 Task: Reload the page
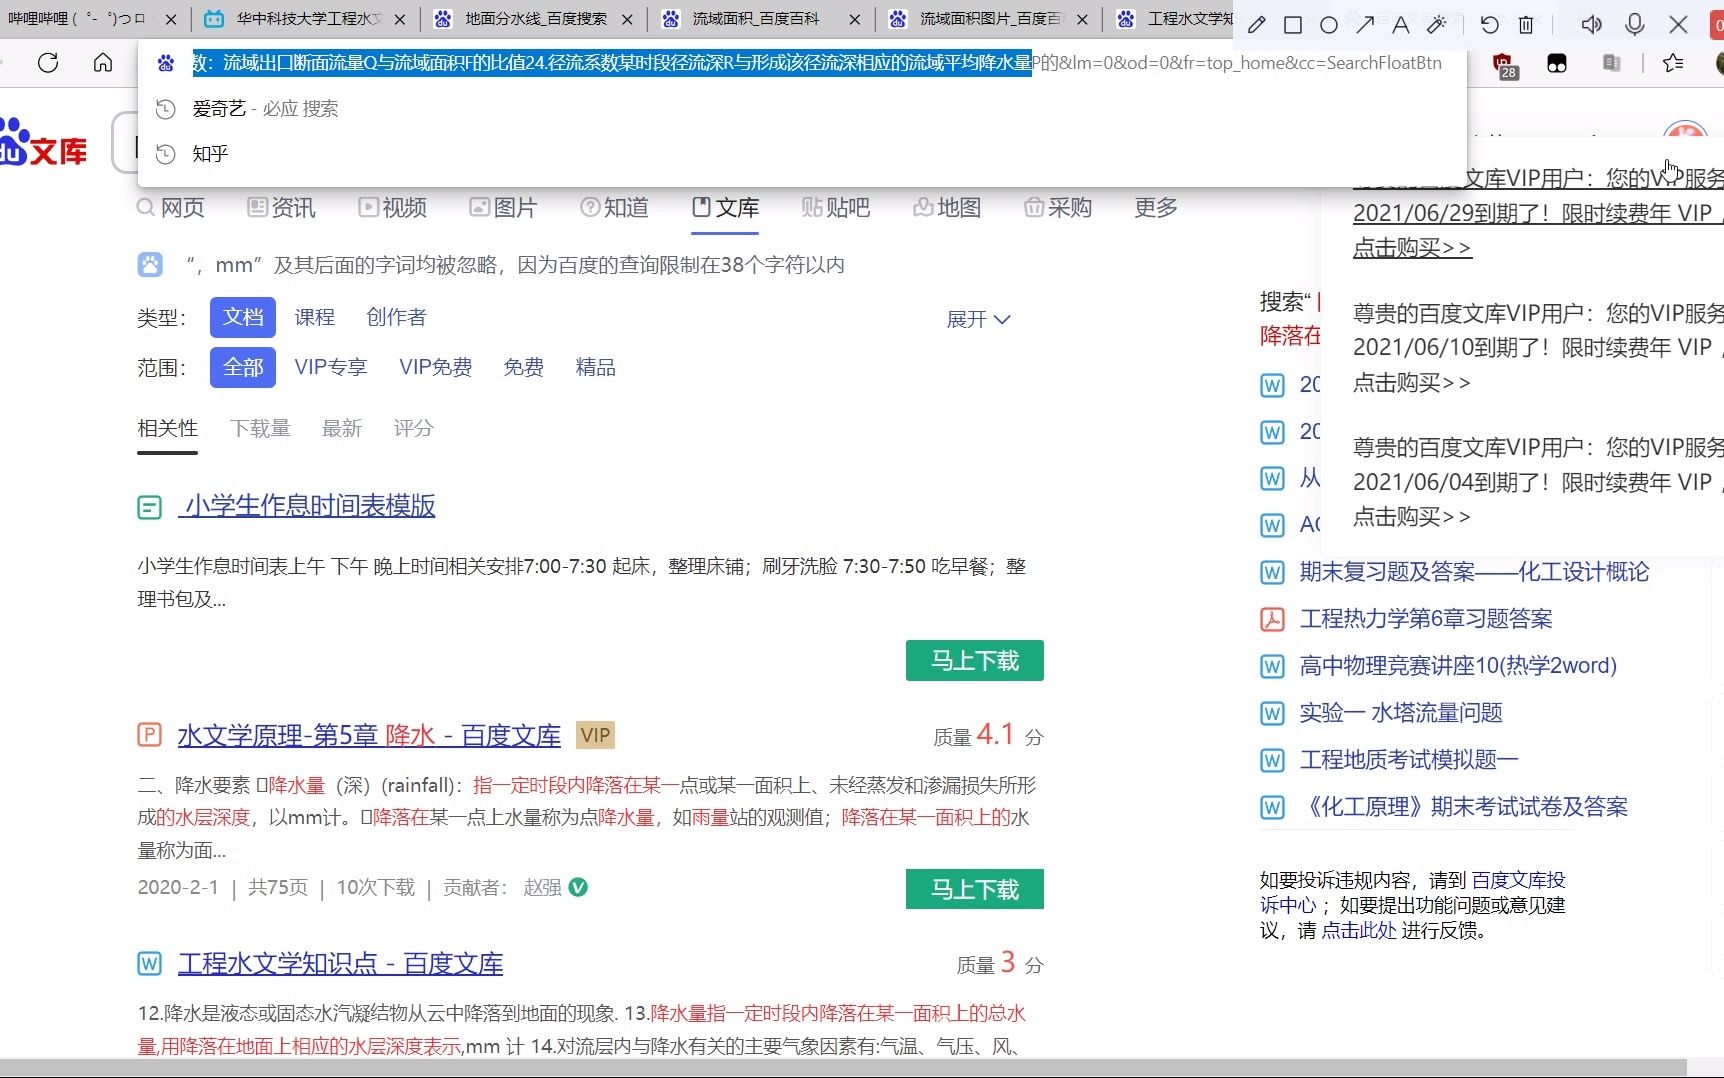tap(48, 63)
